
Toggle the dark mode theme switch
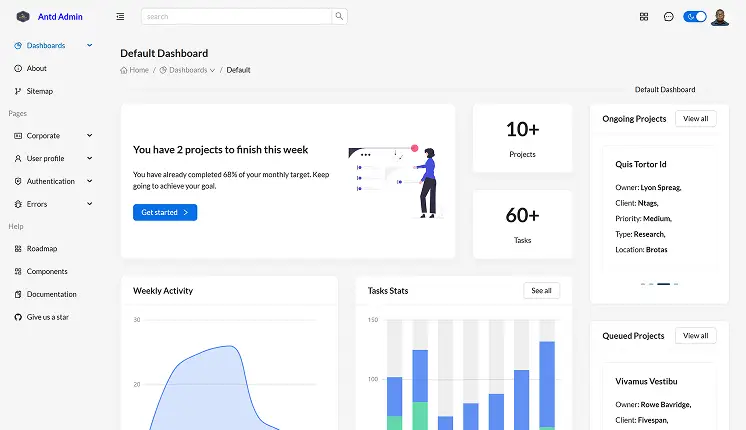click(695, 17)
